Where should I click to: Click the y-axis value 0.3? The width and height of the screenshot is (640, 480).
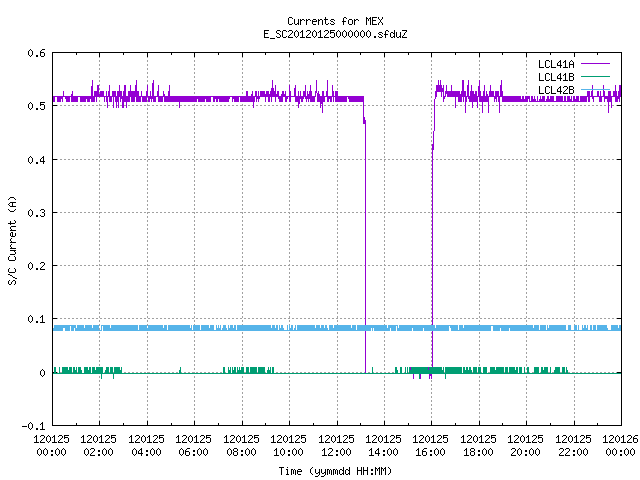pos(36,213)
